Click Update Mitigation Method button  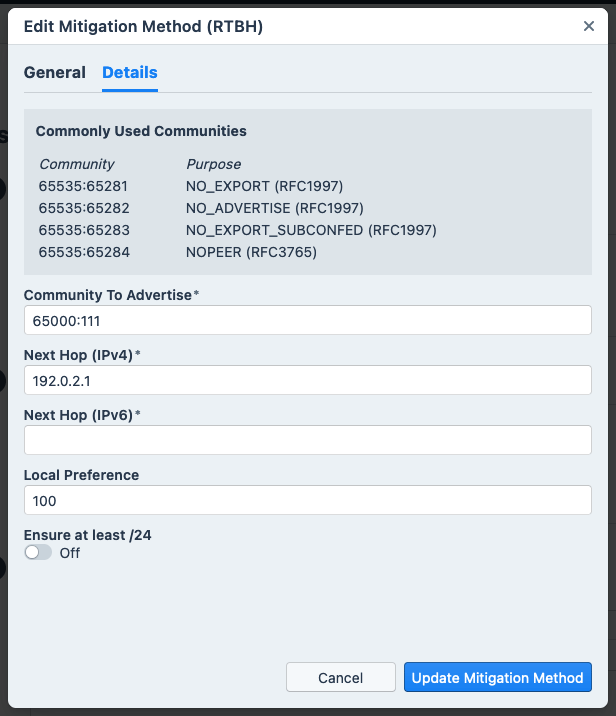tap(497, 677)
